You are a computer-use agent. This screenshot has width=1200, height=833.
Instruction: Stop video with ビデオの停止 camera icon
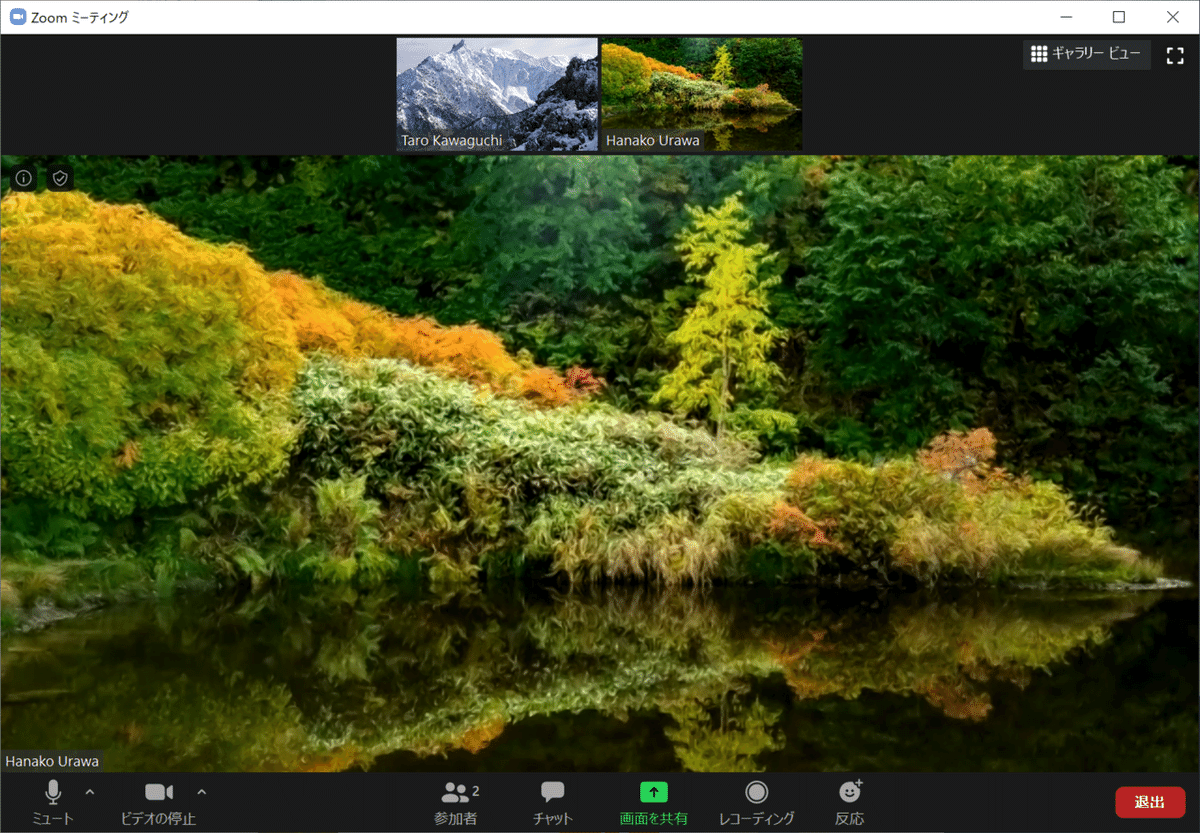tap(158, 802)
